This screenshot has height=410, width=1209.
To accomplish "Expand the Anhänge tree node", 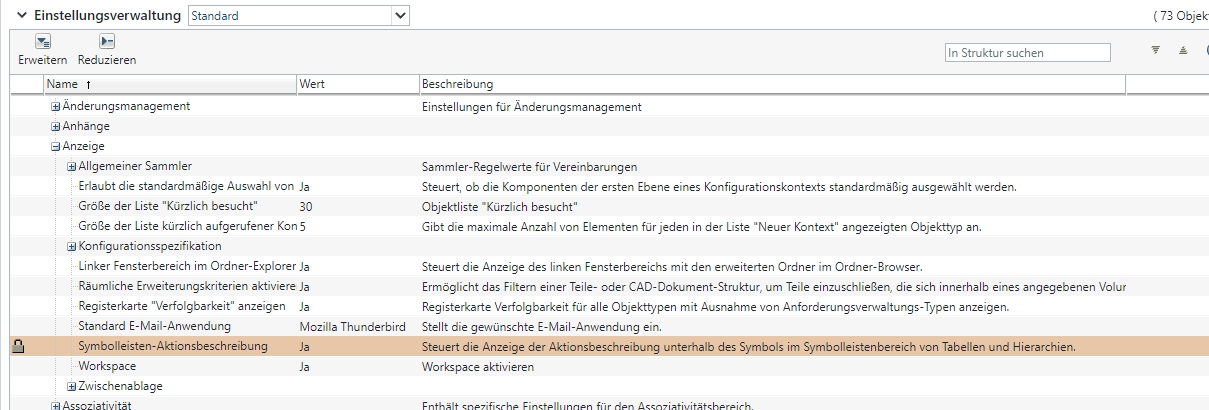I will pos(56,127).
